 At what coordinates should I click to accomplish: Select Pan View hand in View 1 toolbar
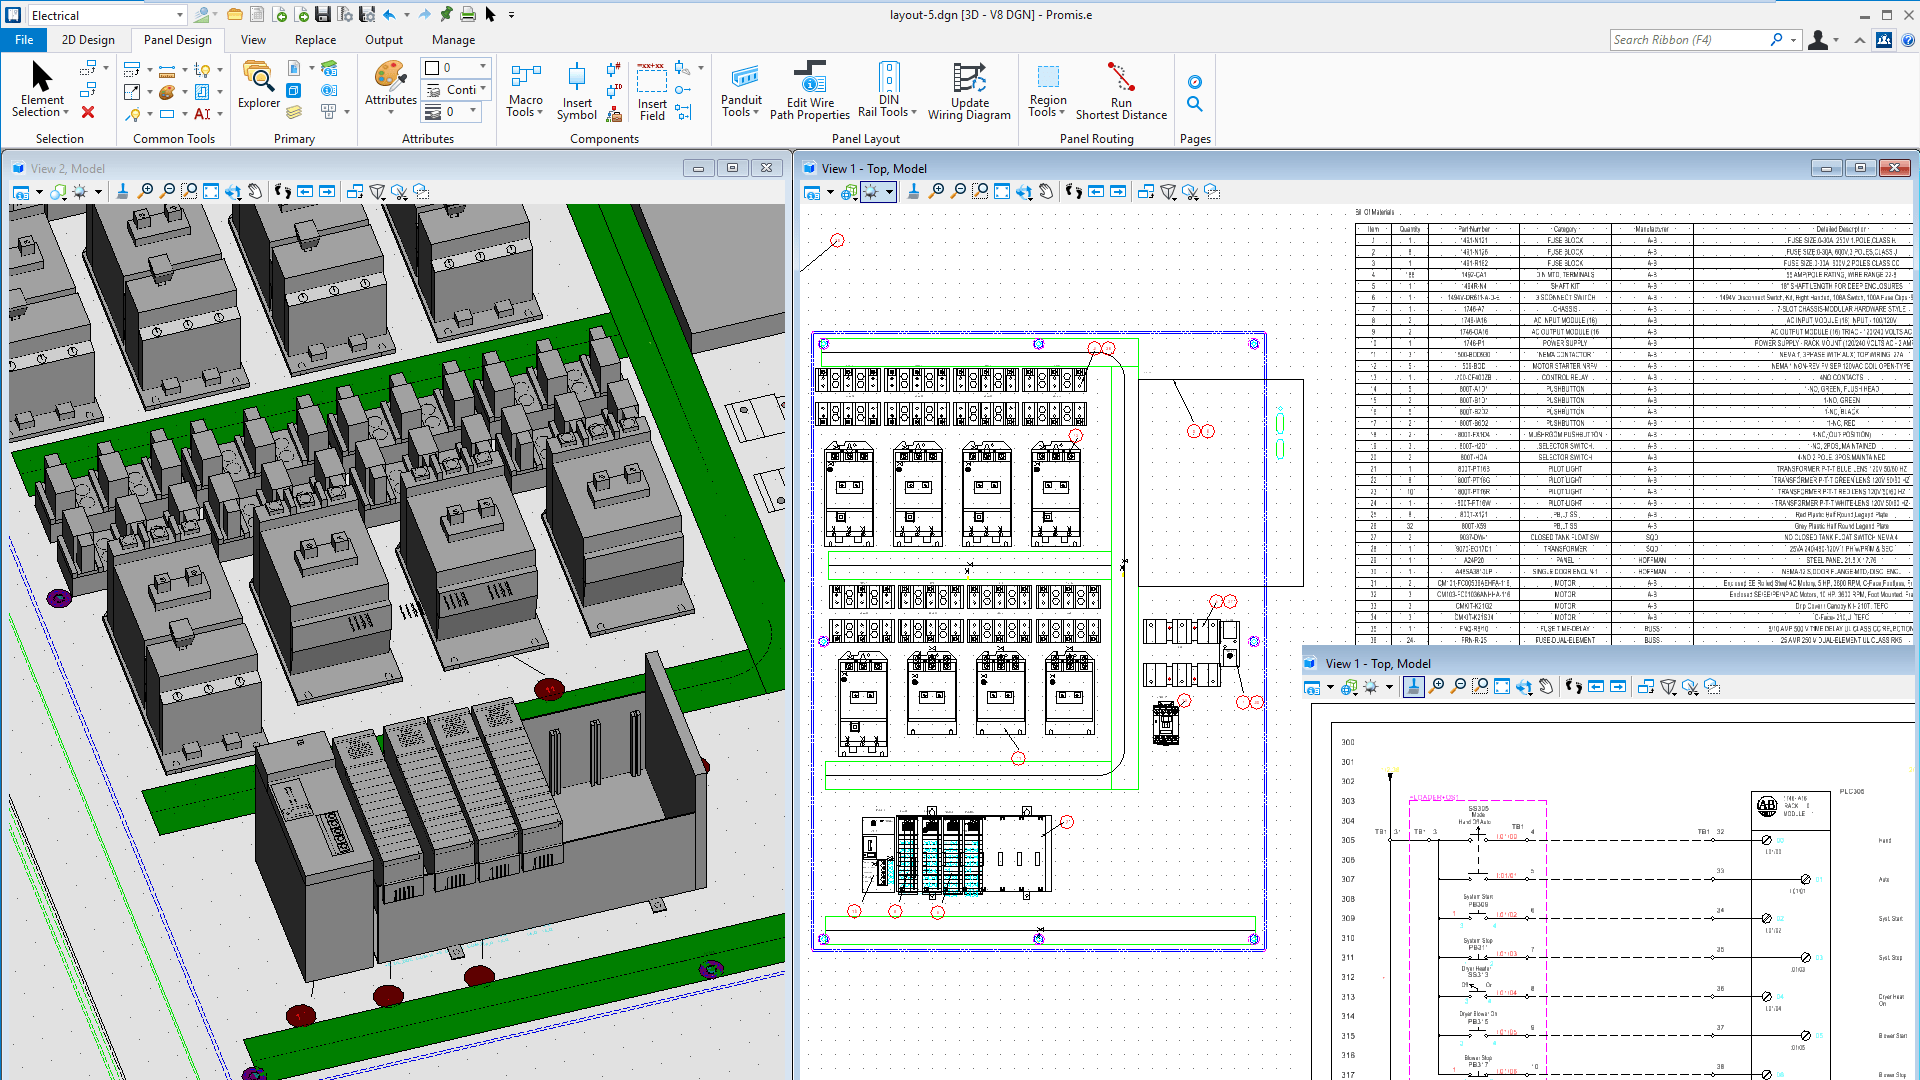[x=1046, y=192]
